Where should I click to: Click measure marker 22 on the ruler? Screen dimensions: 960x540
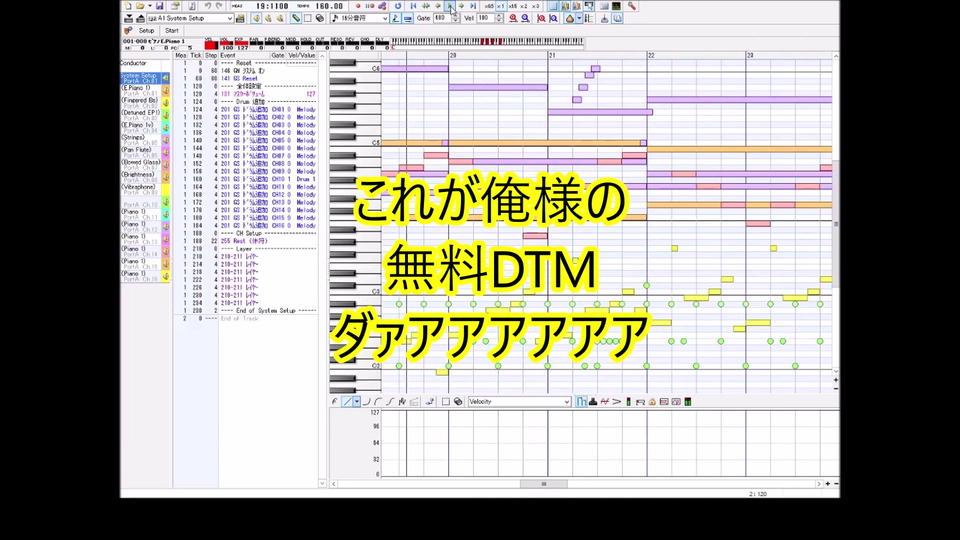(x=651, y=55)
